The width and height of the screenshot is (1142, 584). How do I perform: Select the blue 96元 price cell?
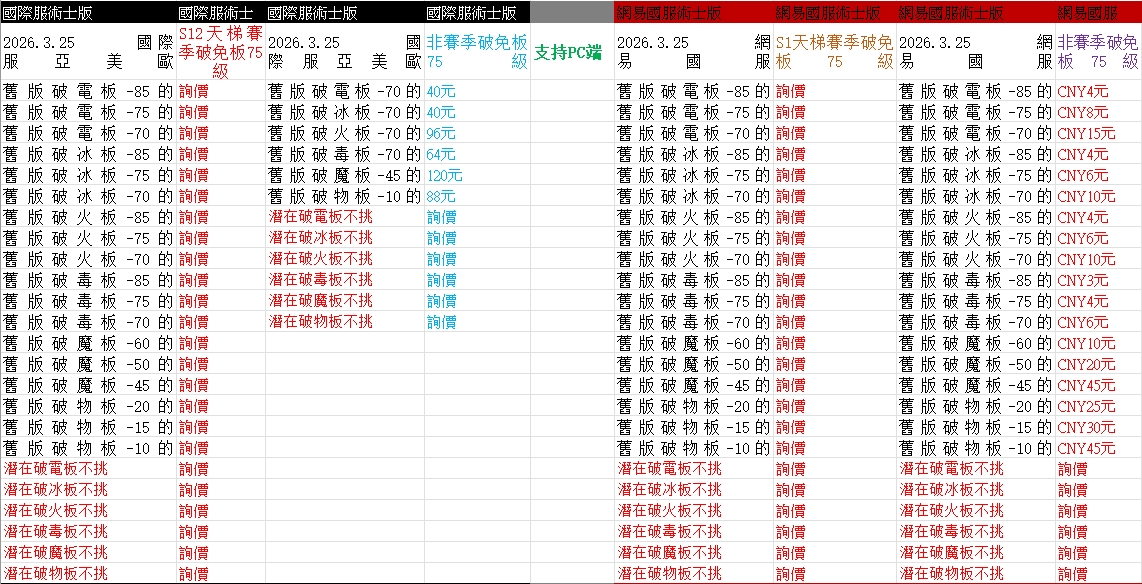(440, 133)
